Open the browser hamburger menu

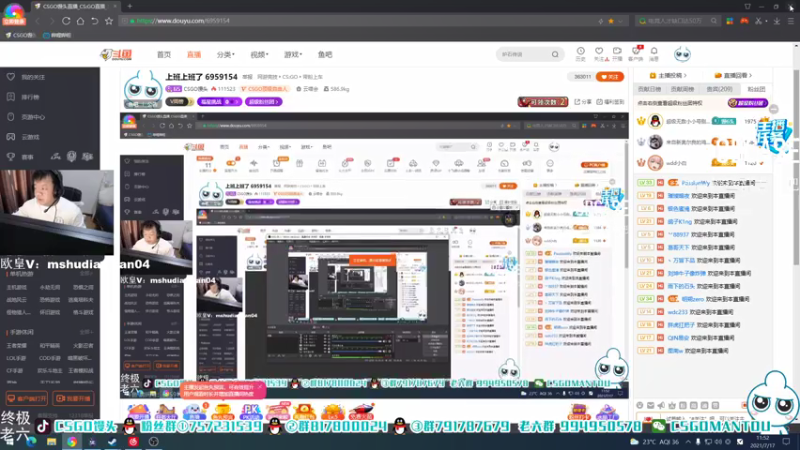click(791, 21)
